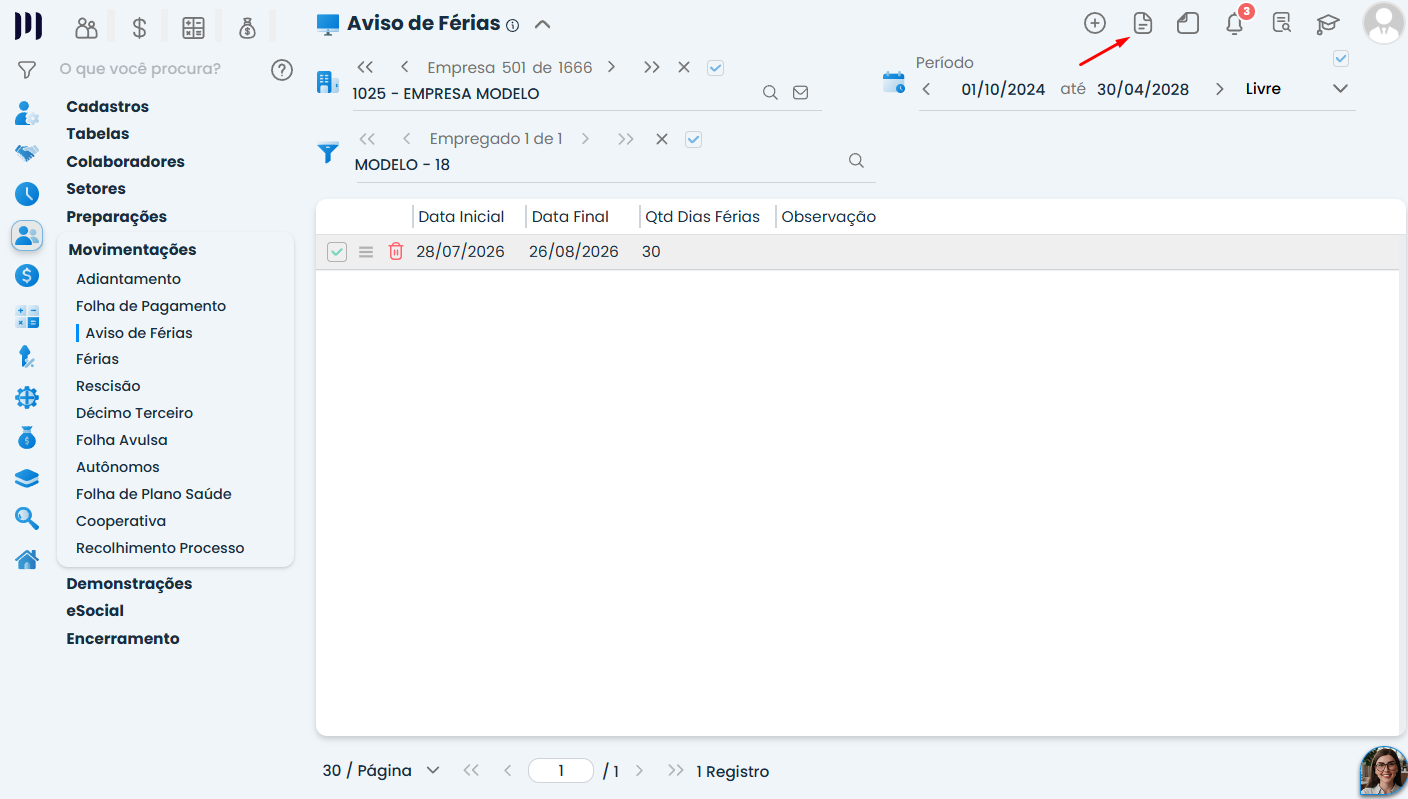This screenshot has width=1408, height=799.
Task: Toggle the Empresa filter checkbox
Action: click(715, 68)
